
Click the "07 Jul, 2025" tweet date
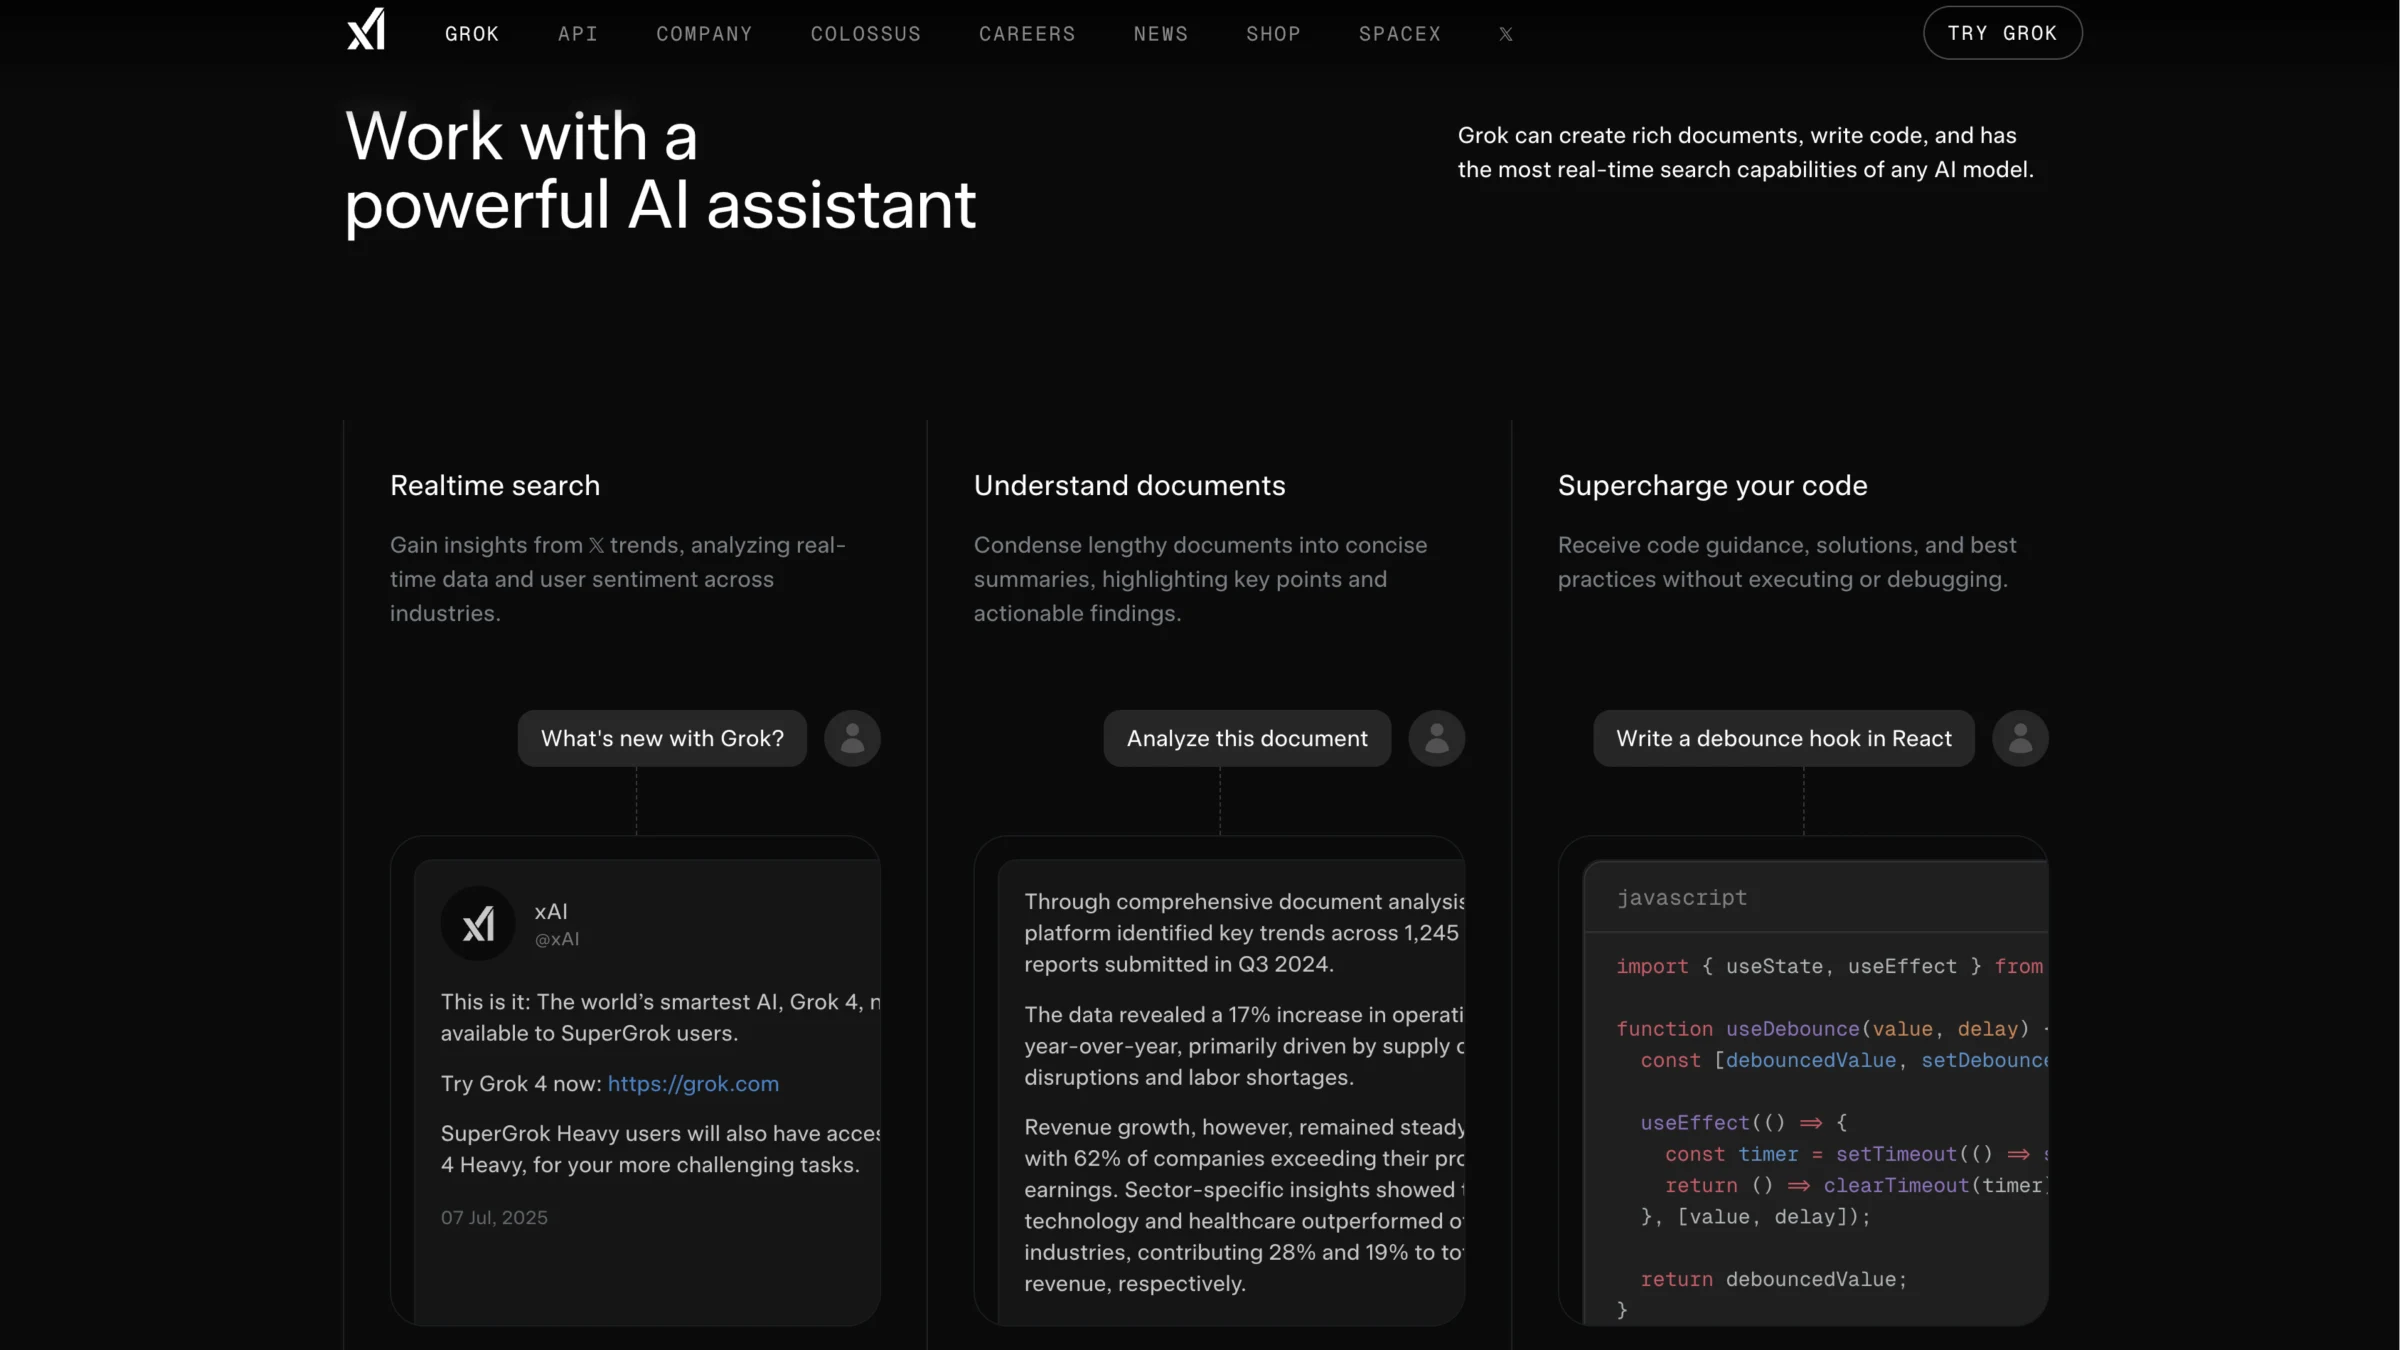(494, 1218)
